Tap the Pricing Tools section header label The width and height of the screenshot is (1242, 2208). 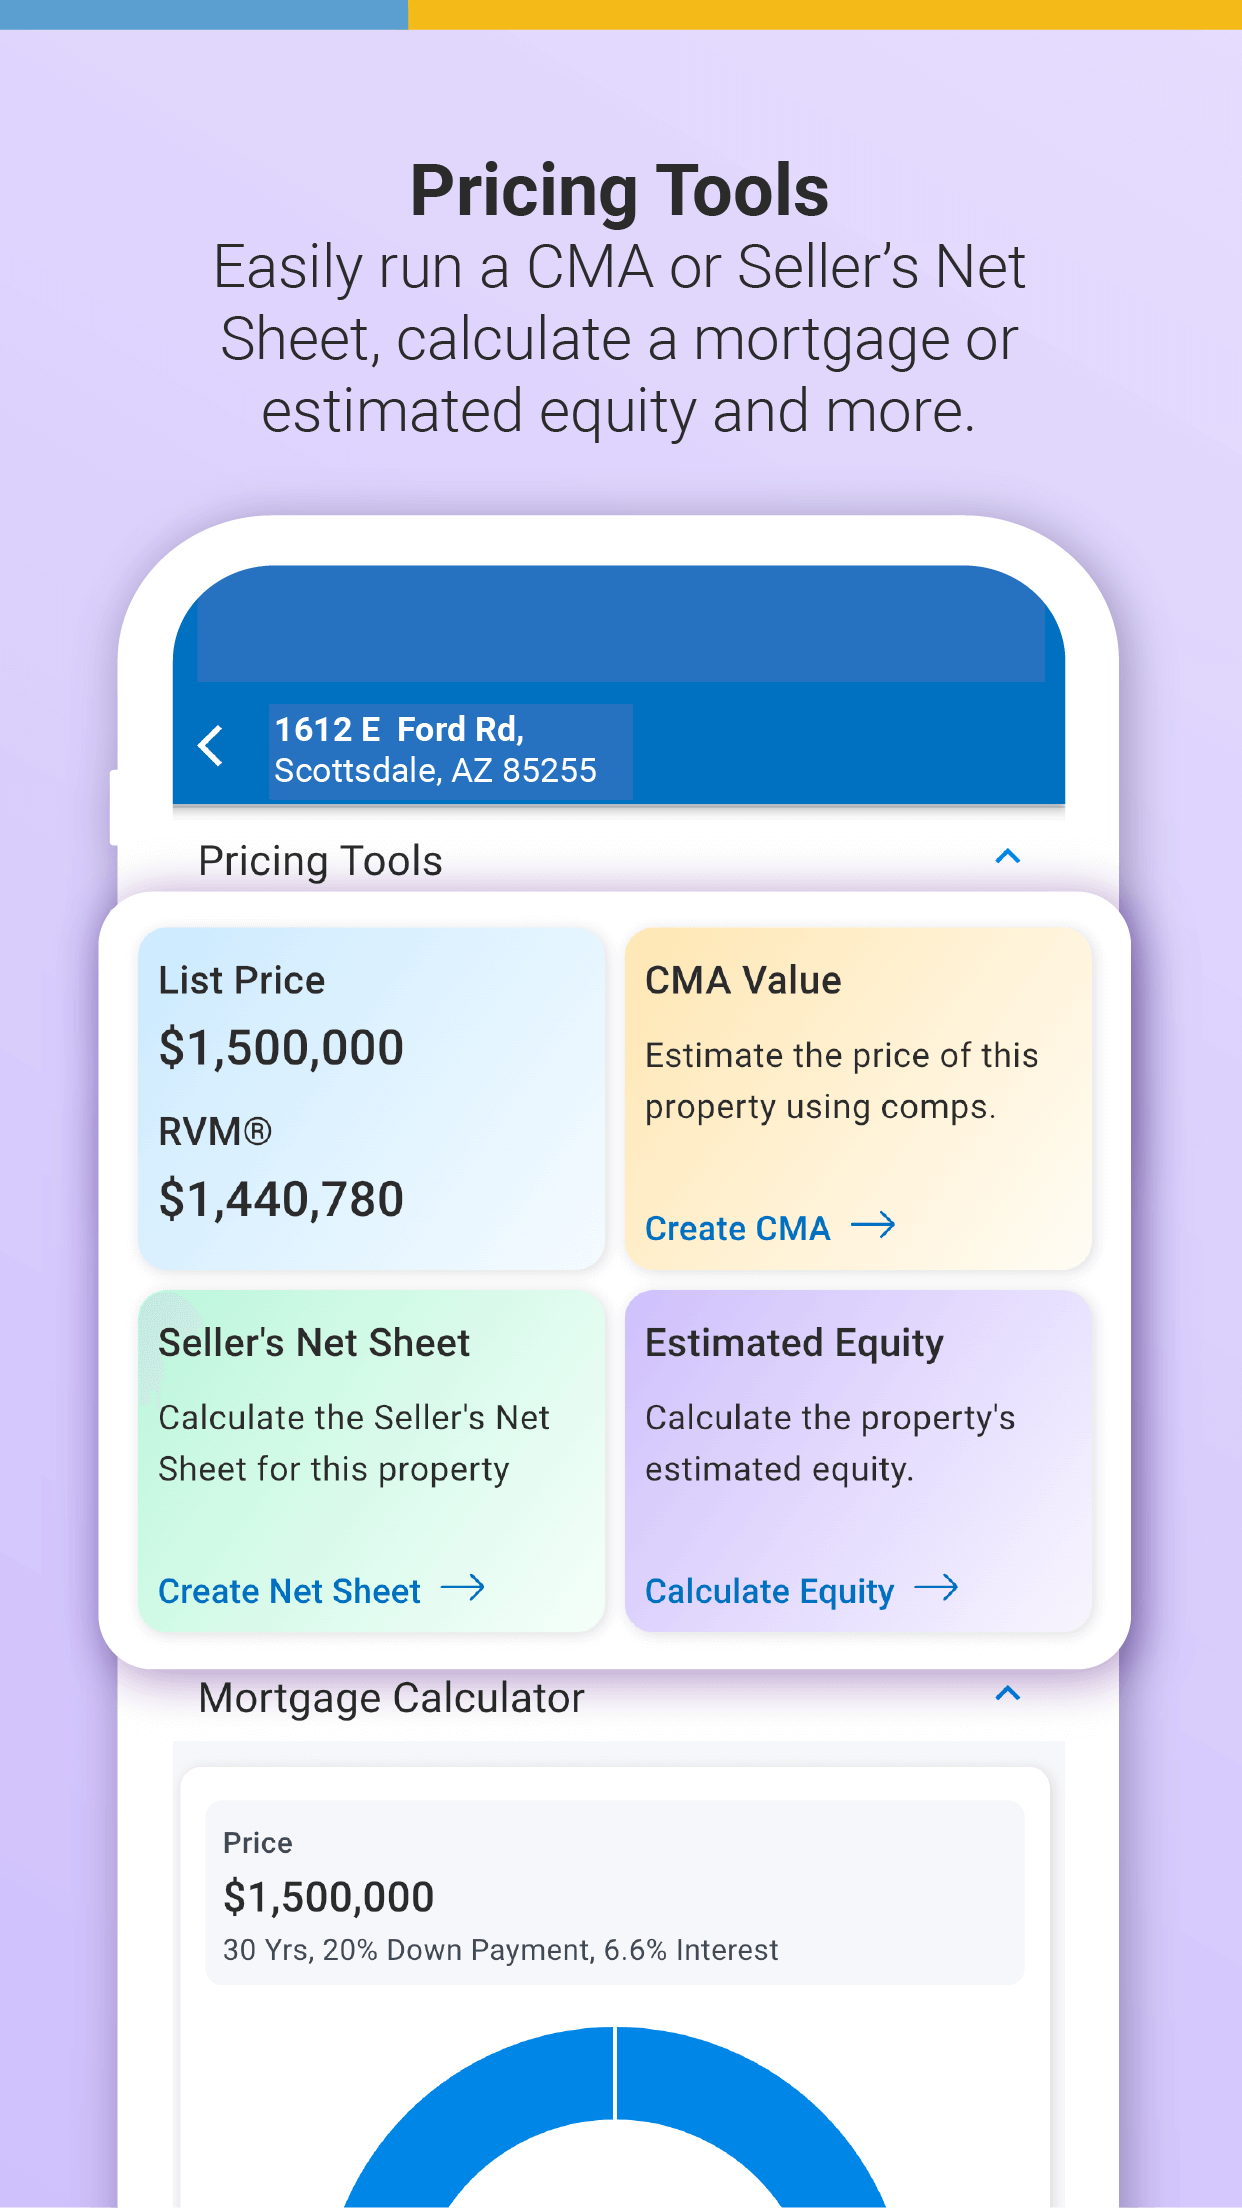tap(320, 861)
